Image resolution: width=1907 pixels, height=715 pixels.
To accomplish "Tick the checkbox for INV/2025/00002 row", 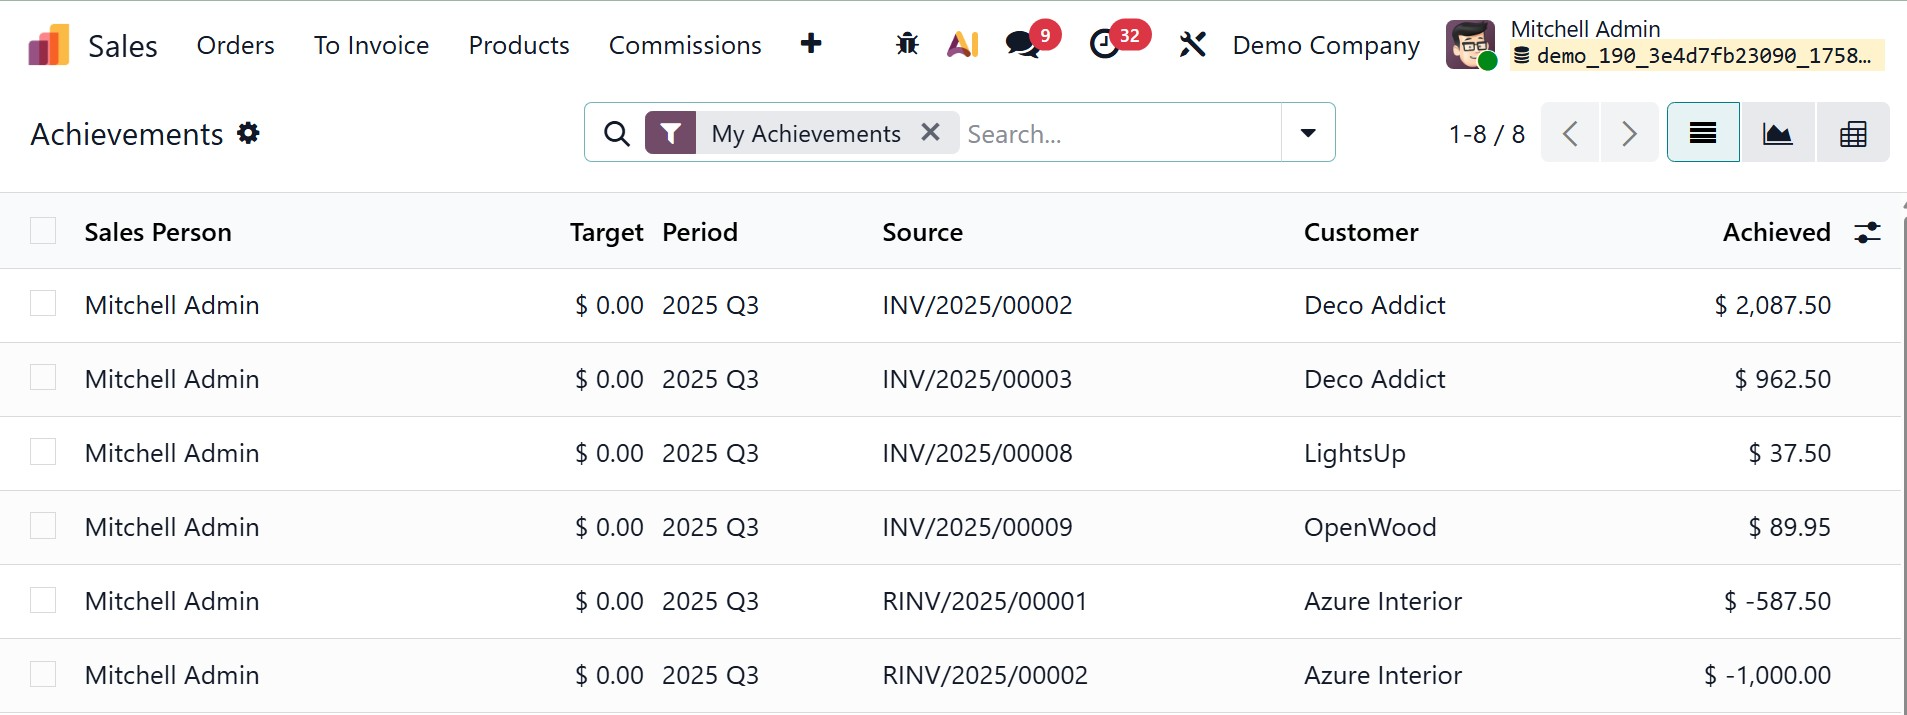I will [43, 304].
